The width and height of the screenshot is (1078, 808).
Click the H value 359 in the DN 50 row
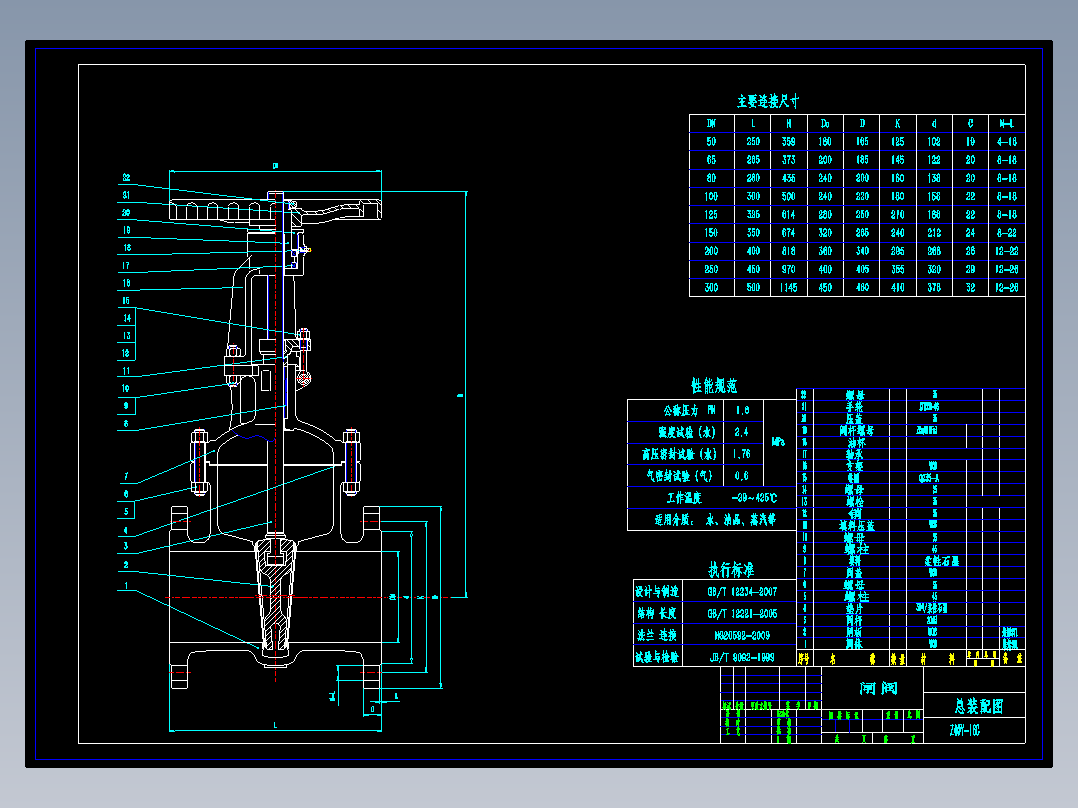788,142
